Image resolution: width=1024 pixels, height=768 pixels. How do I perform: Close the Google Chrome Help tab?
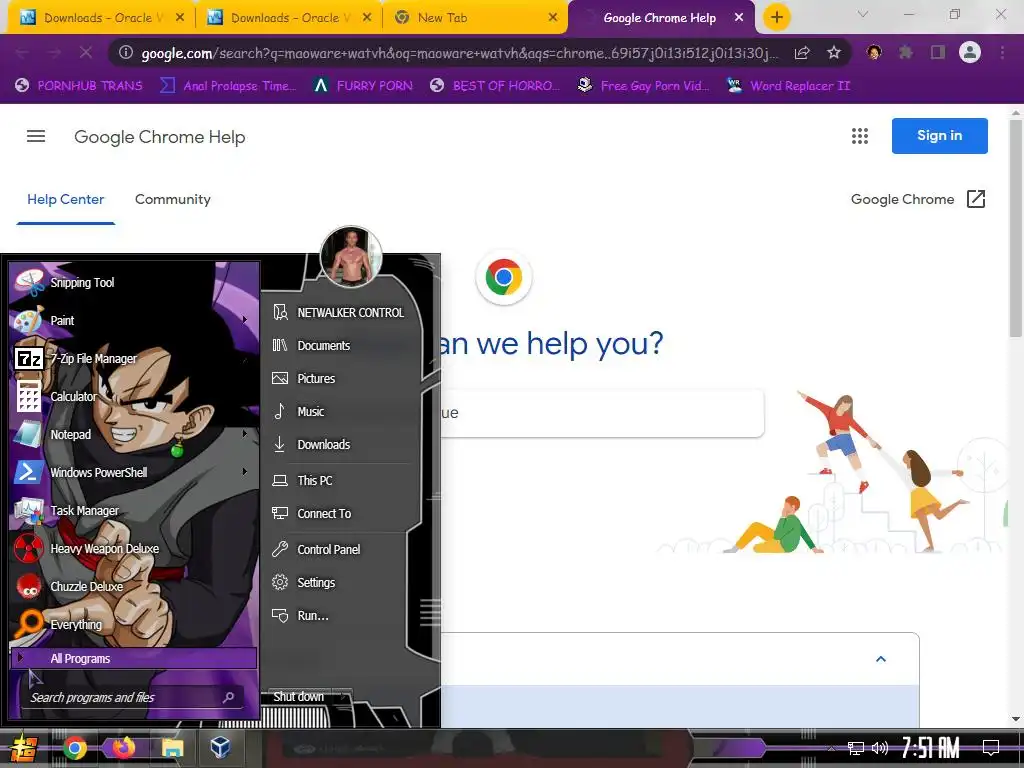tap(739, 18)
